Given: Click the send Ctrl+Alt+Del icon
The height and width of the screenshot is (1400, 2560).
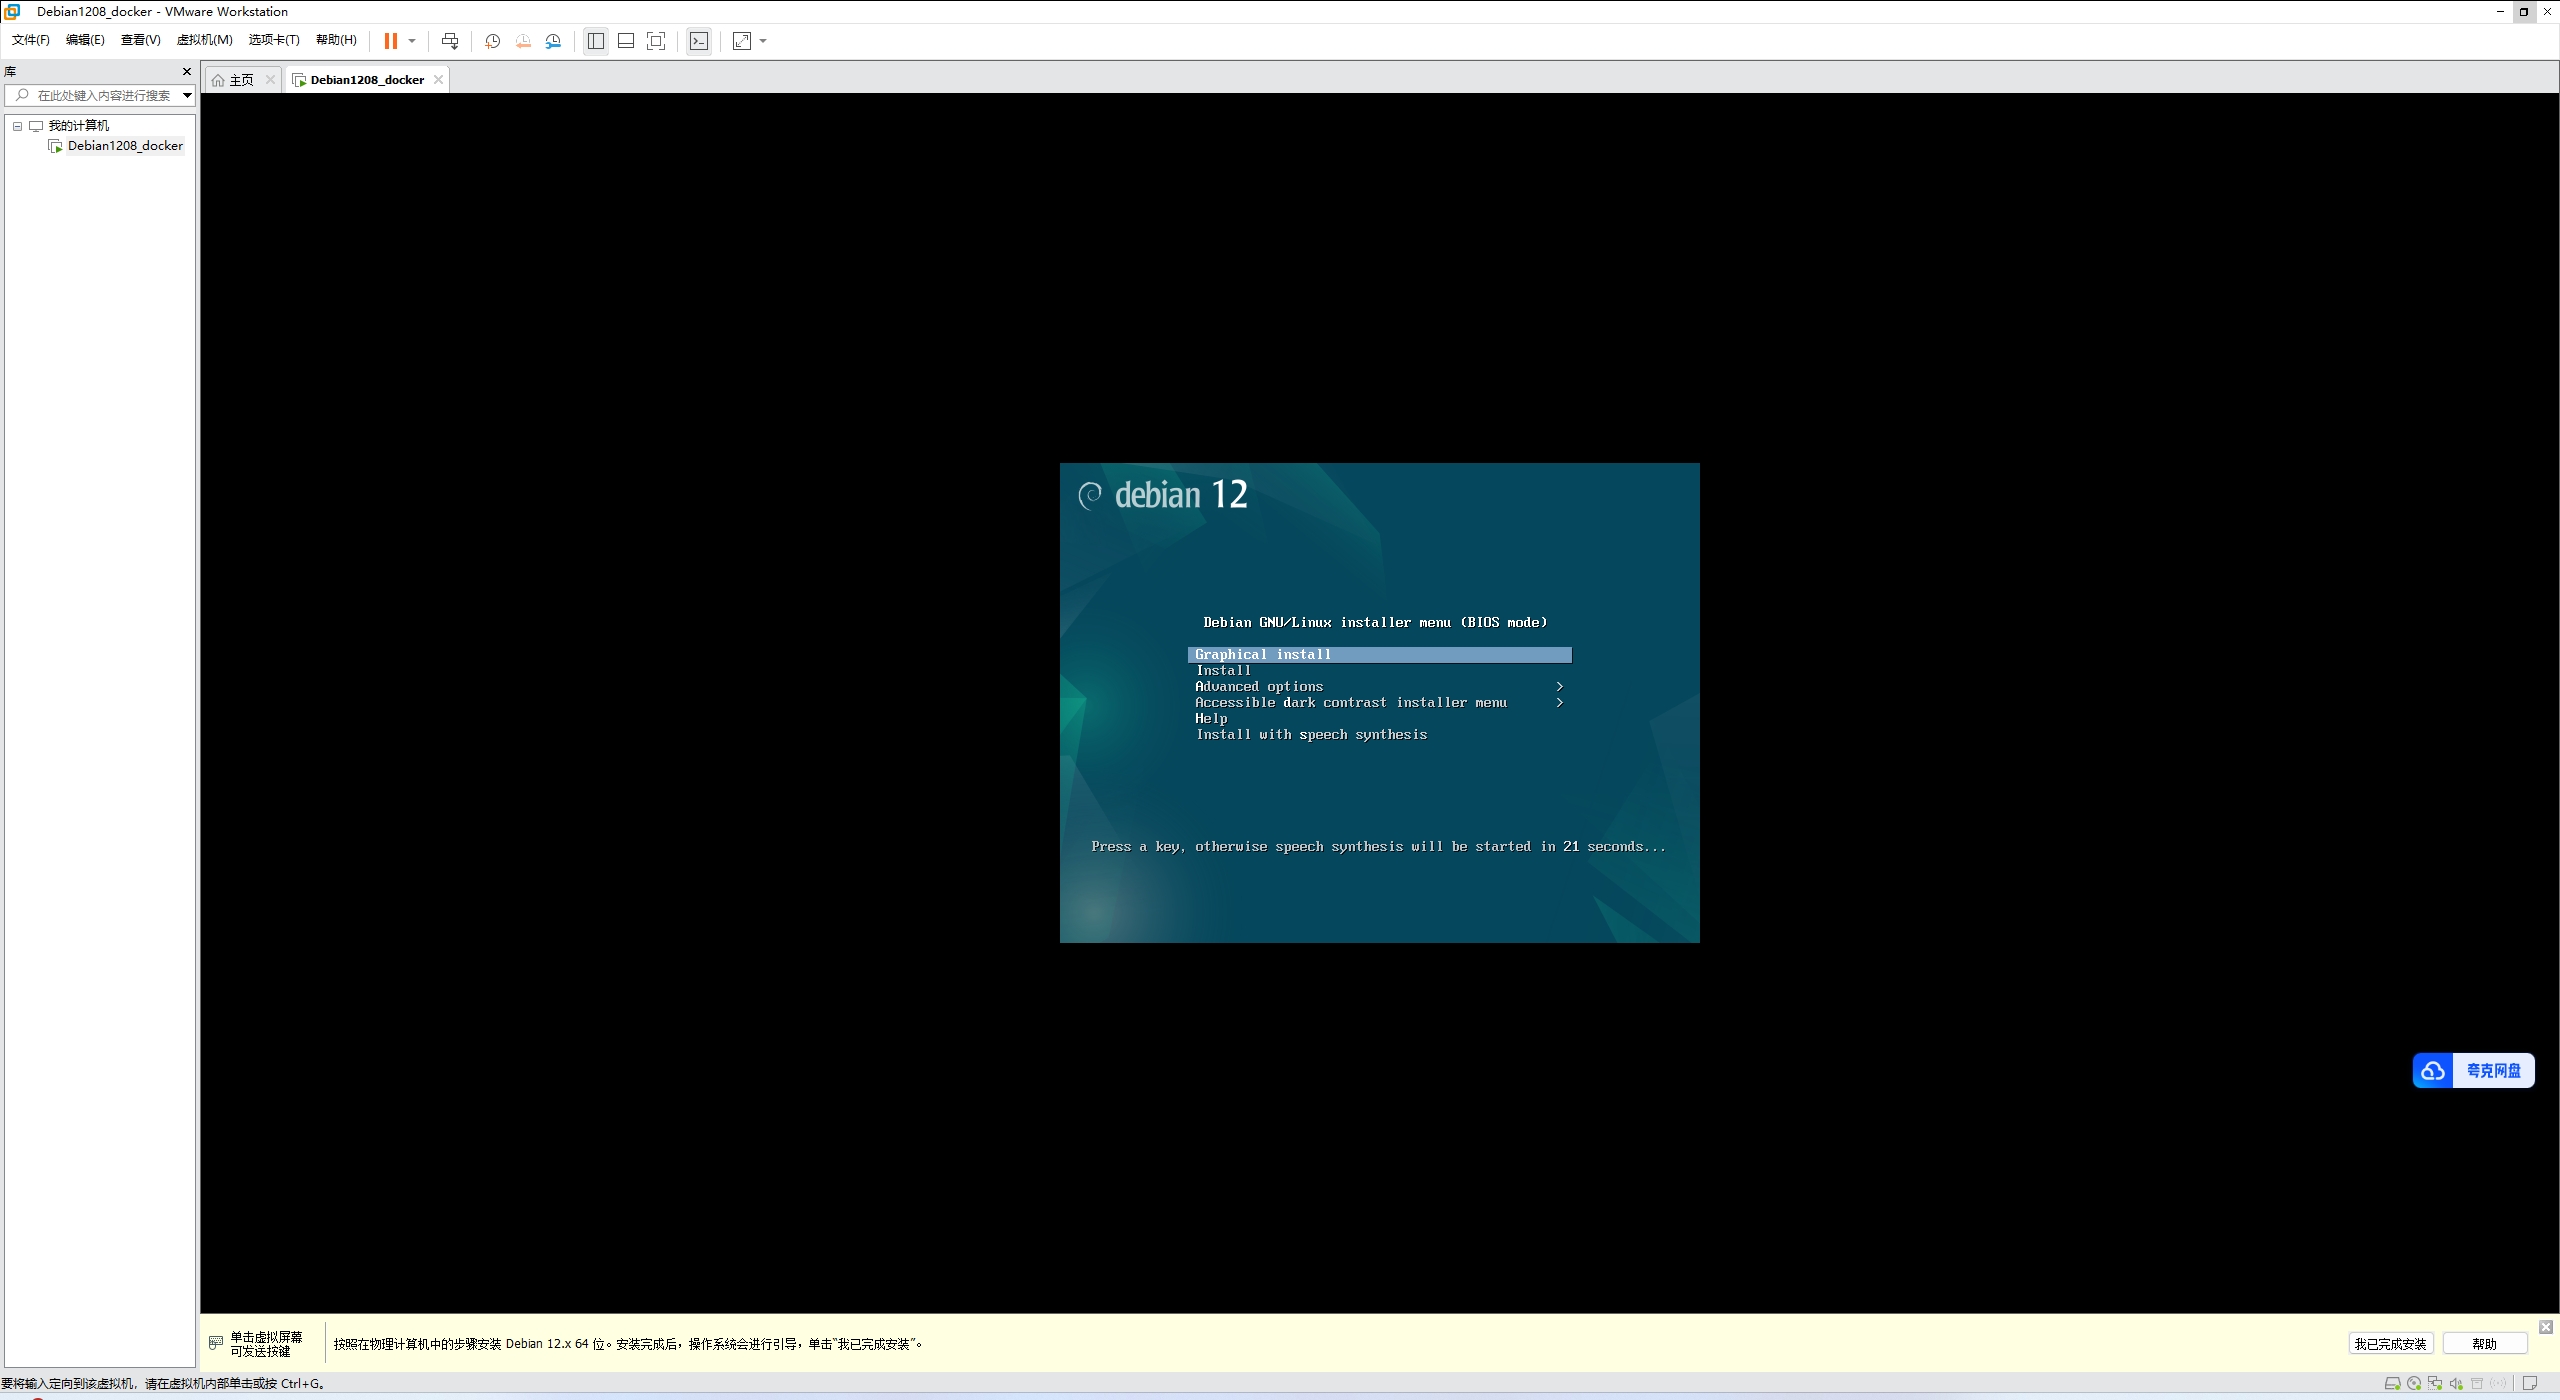Looking at the screenshot, I should tap(450, 41).
